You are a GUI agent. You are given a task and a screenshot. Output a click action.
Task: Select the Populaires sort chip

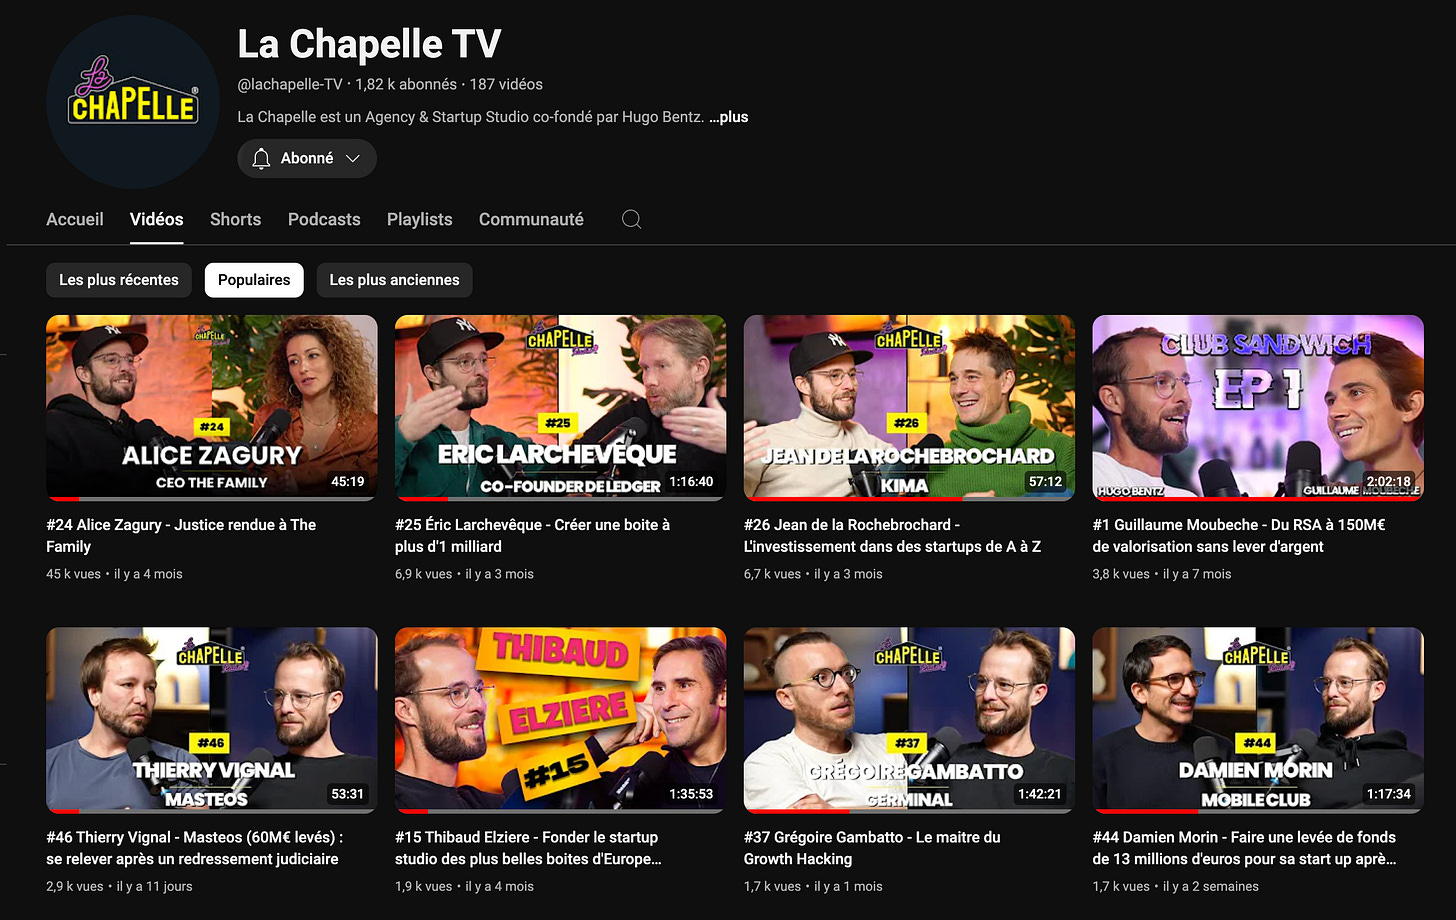coord(254,280)
